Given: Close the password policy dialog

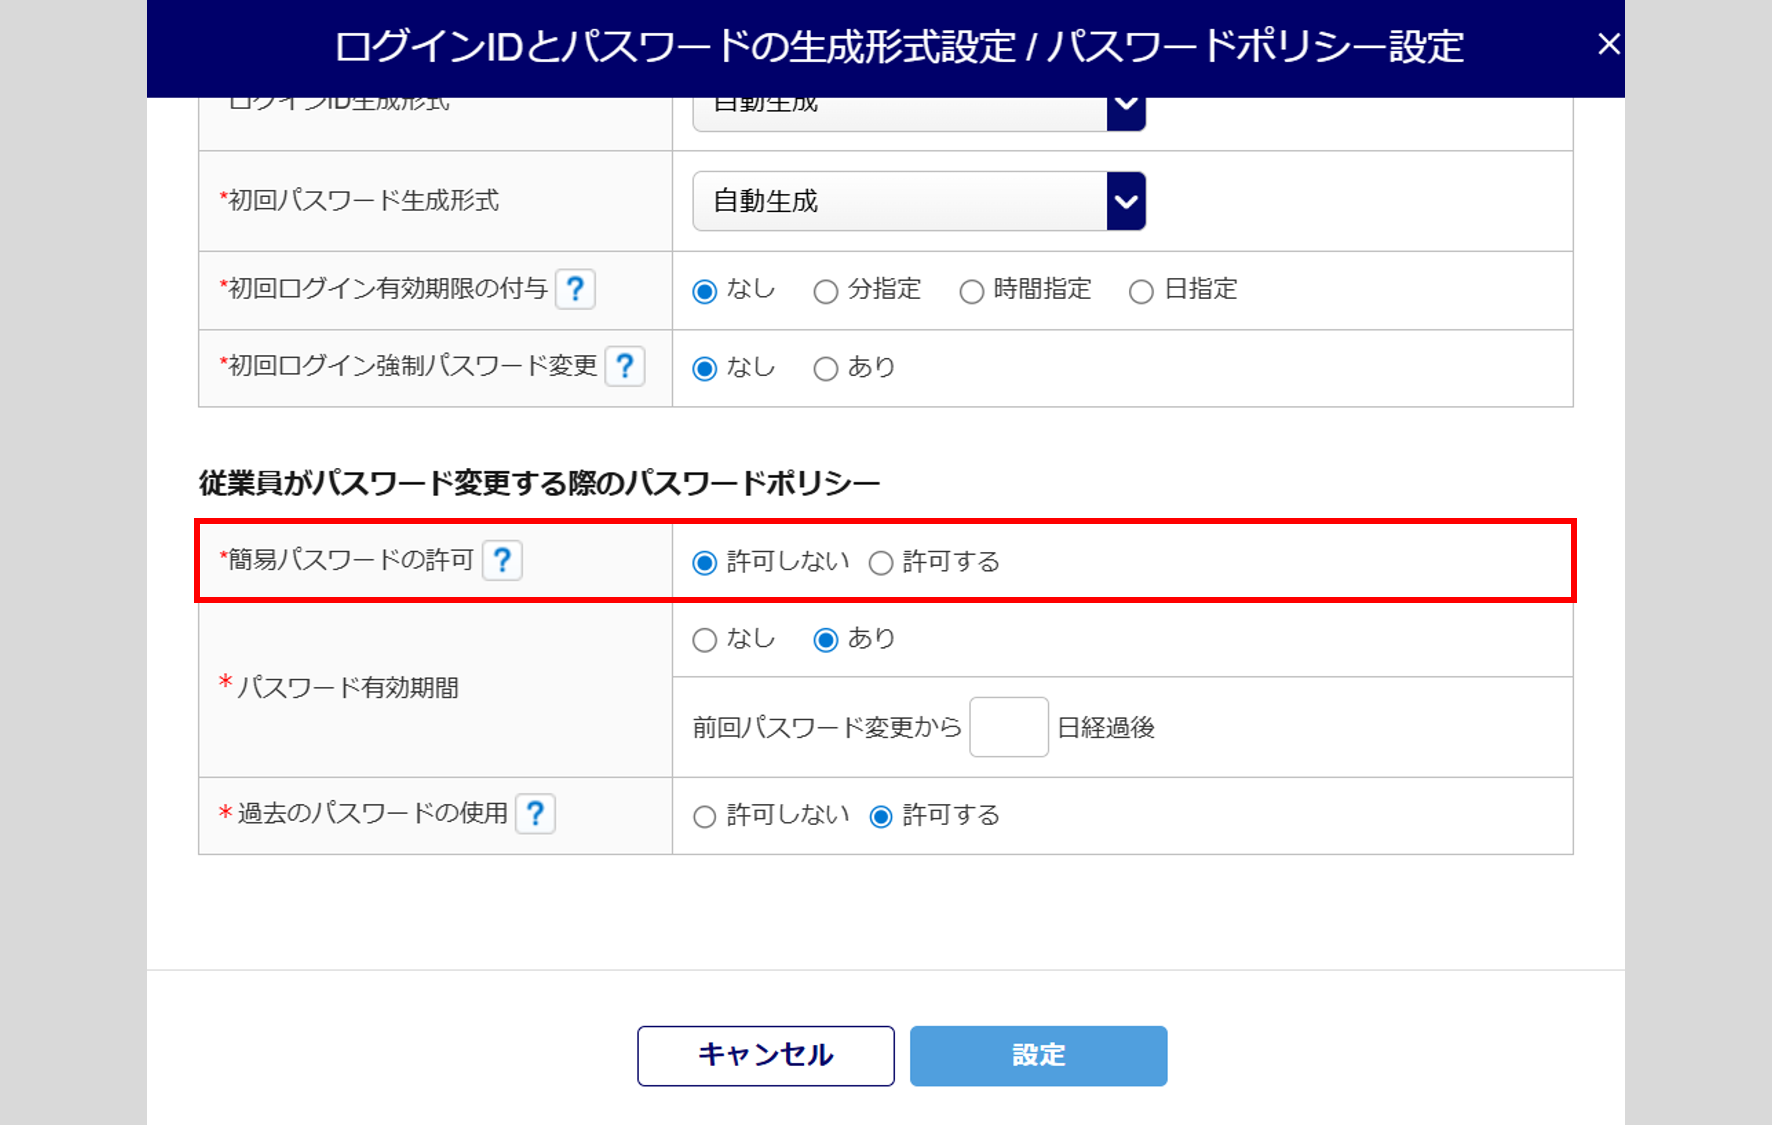Looking at the screenshot, I should [x=1608, y=45].
